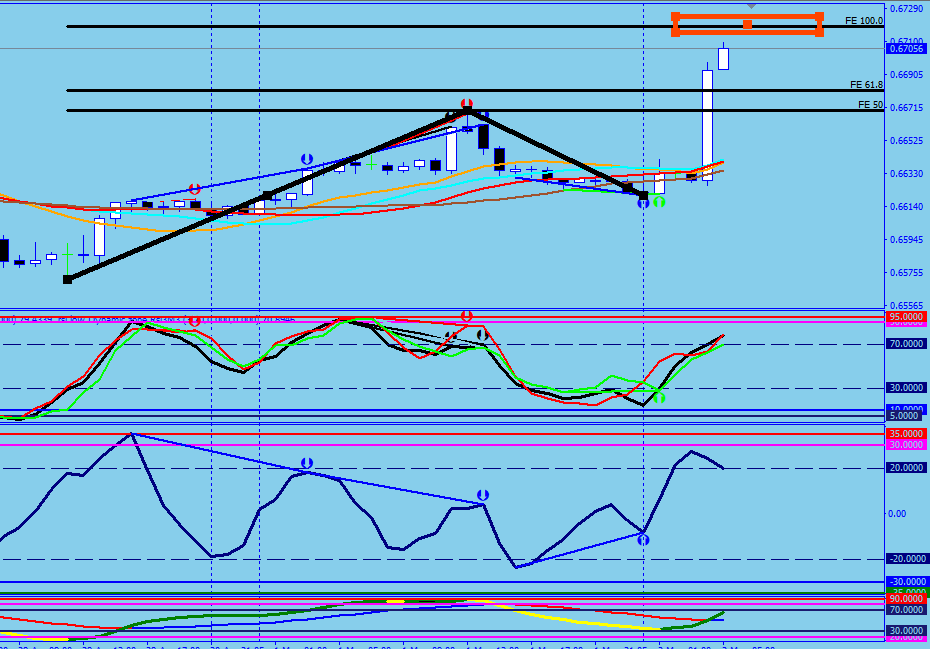Click the latest white candle near 0.67056
930x649 pixels.
point(724,59)
